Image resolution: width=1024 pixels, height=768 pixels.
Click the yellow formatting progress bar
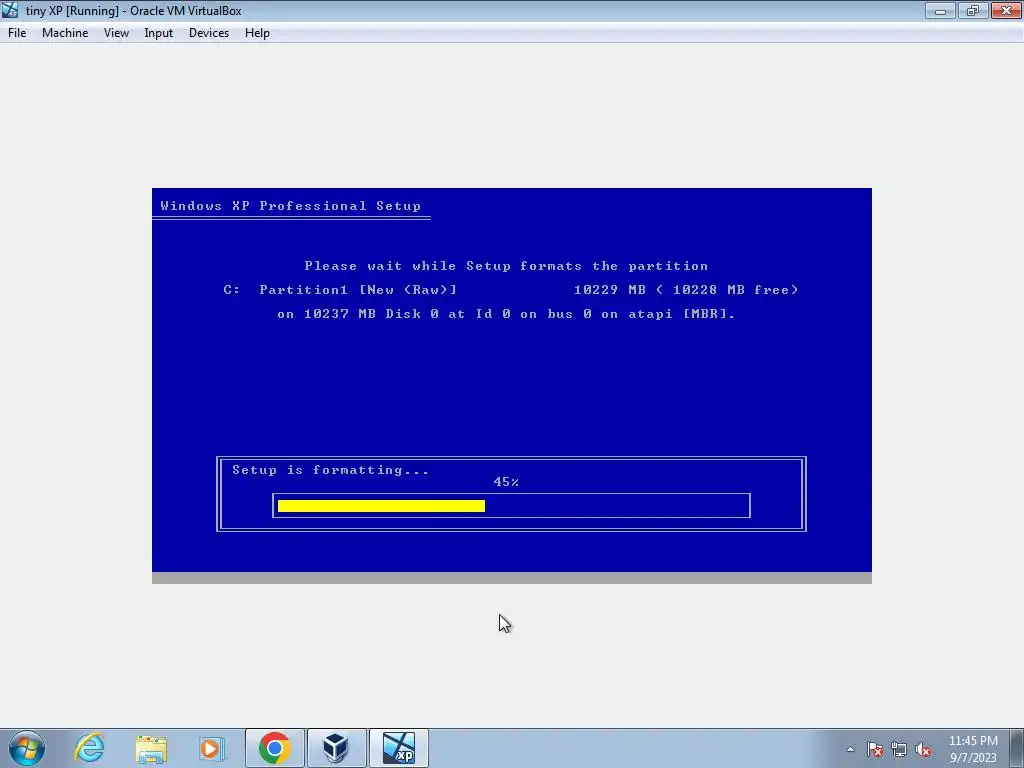(381, 505)
